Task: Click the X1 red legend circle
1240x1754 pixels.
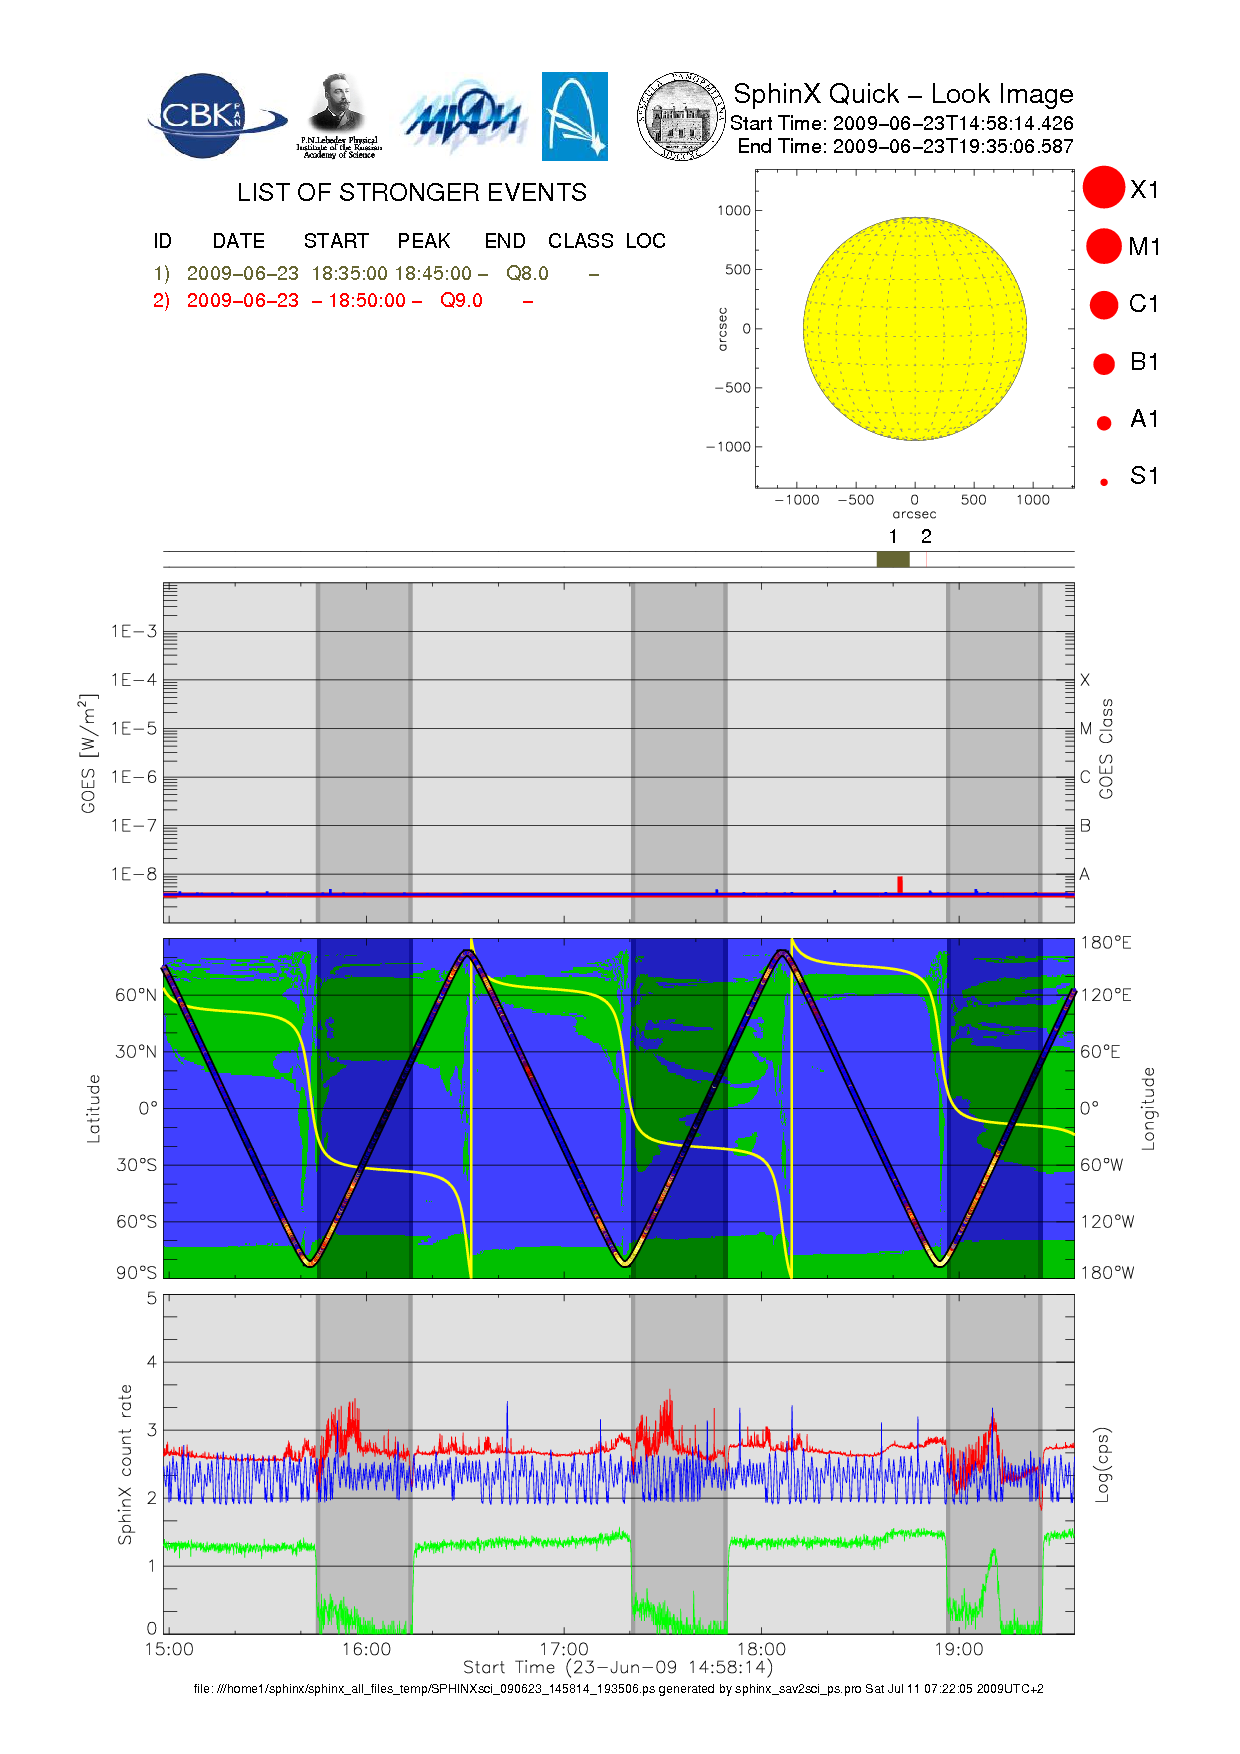Action: [x=1104, y=188]
